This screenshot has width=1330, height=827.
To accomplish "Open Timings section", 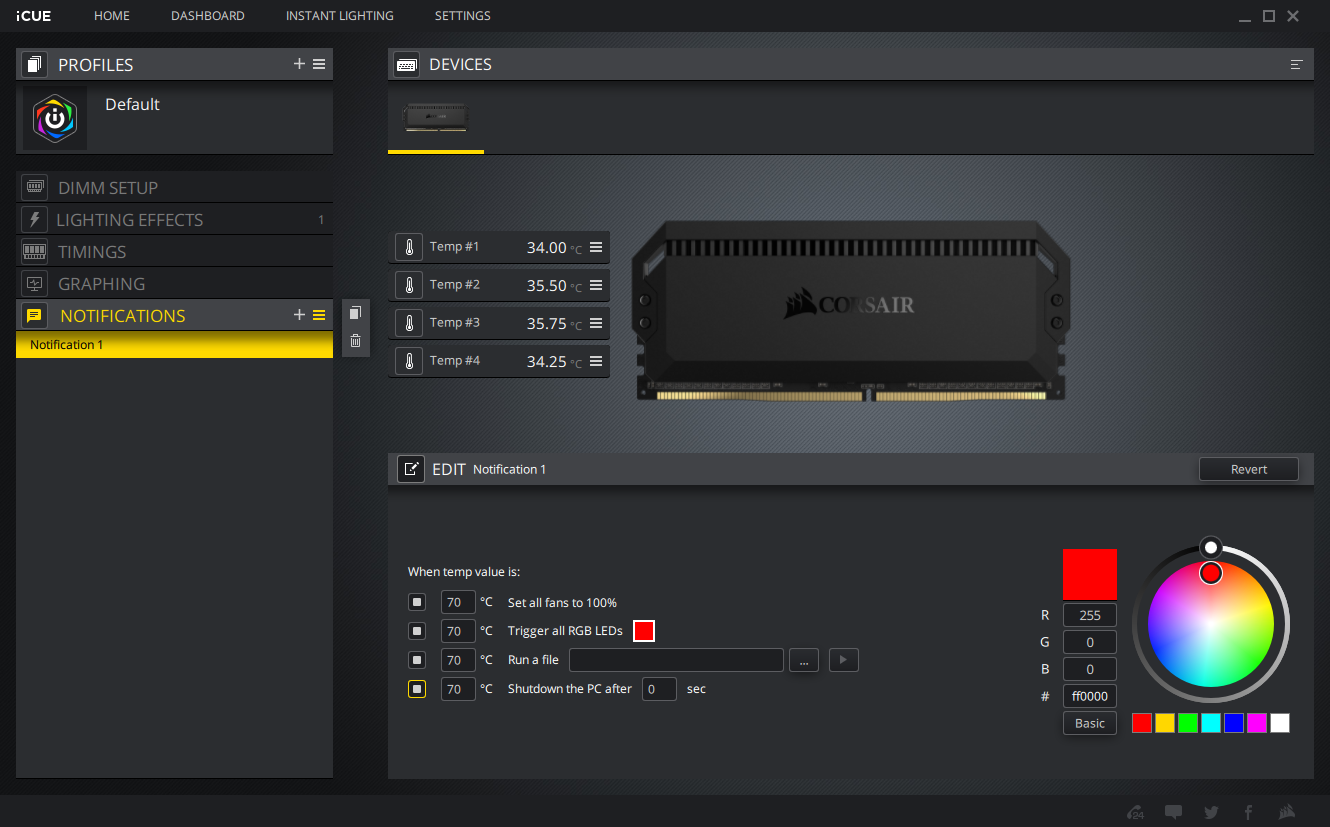I will 175,251.
